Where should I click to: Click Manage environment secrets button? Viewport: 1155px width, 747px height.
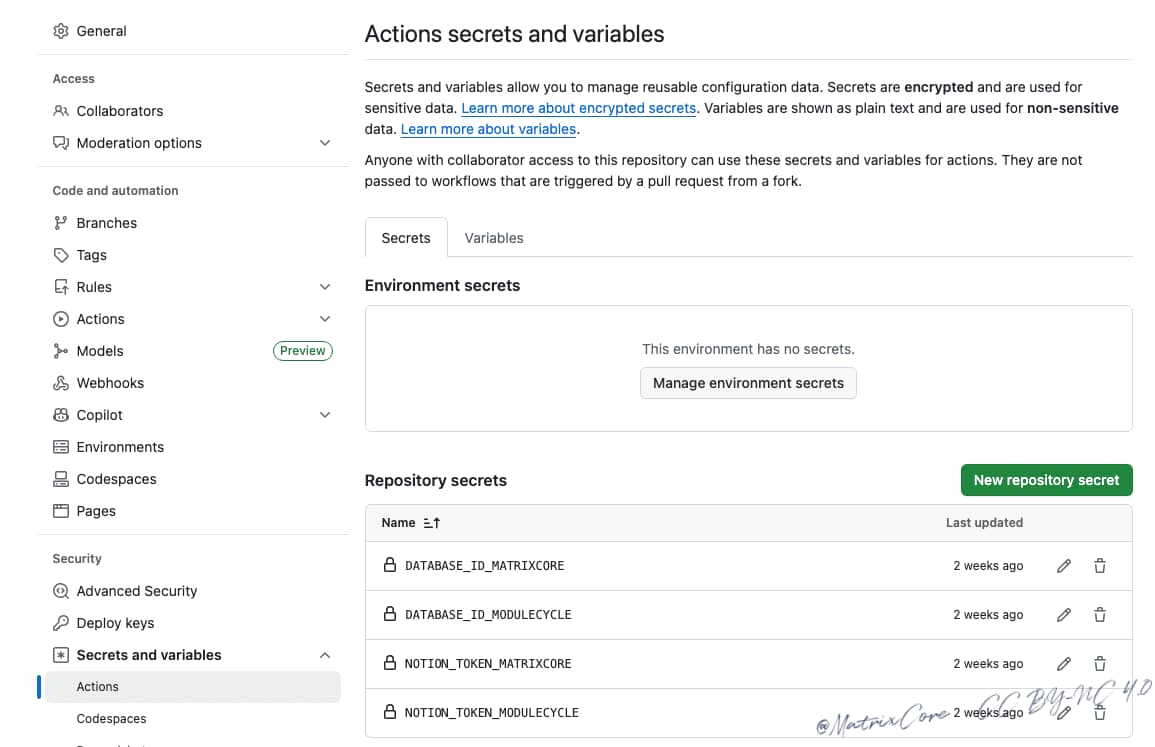click(748, 383)
